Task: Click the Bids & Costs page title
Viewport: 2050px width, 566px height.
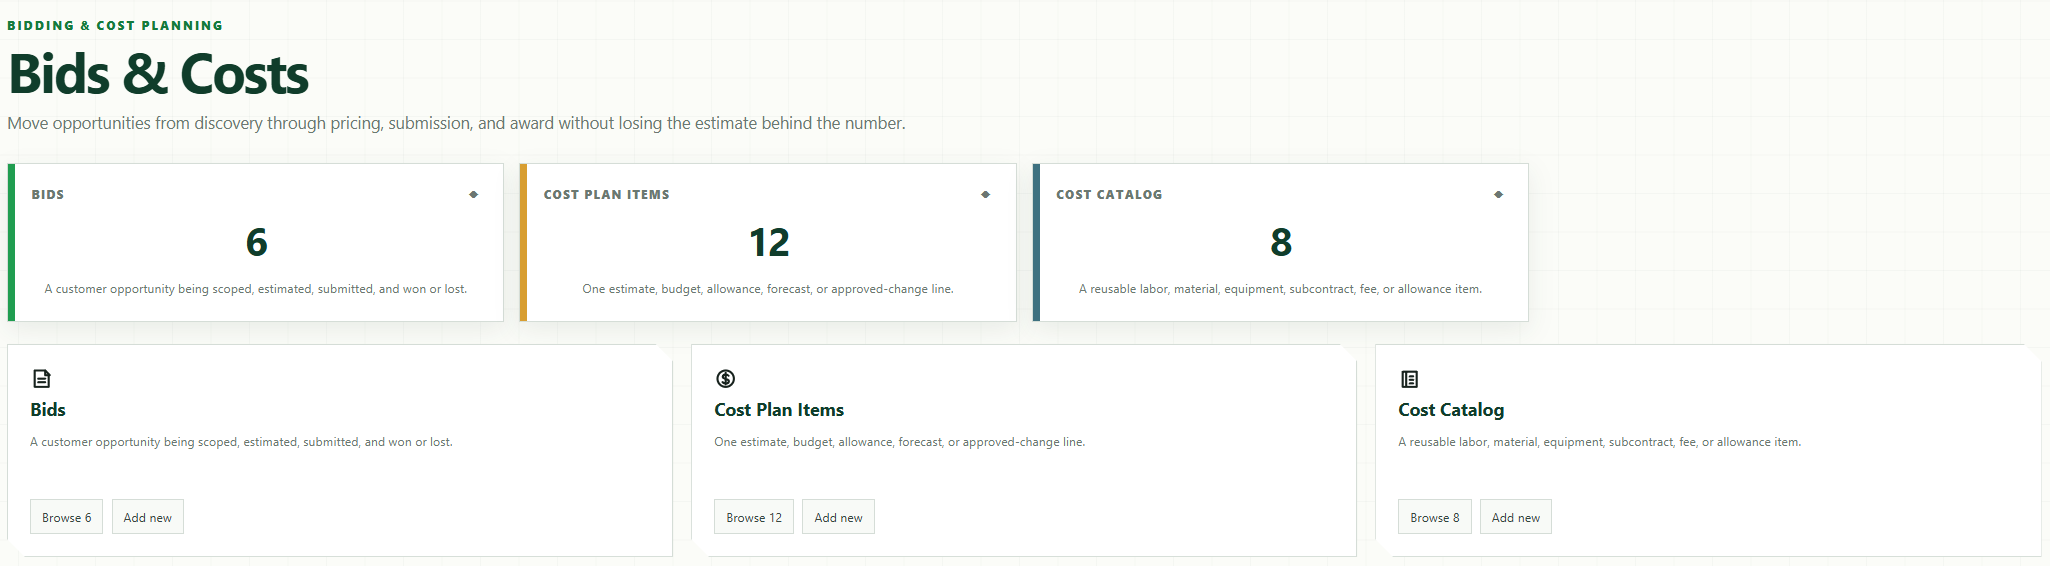Action: coord(159,74)
